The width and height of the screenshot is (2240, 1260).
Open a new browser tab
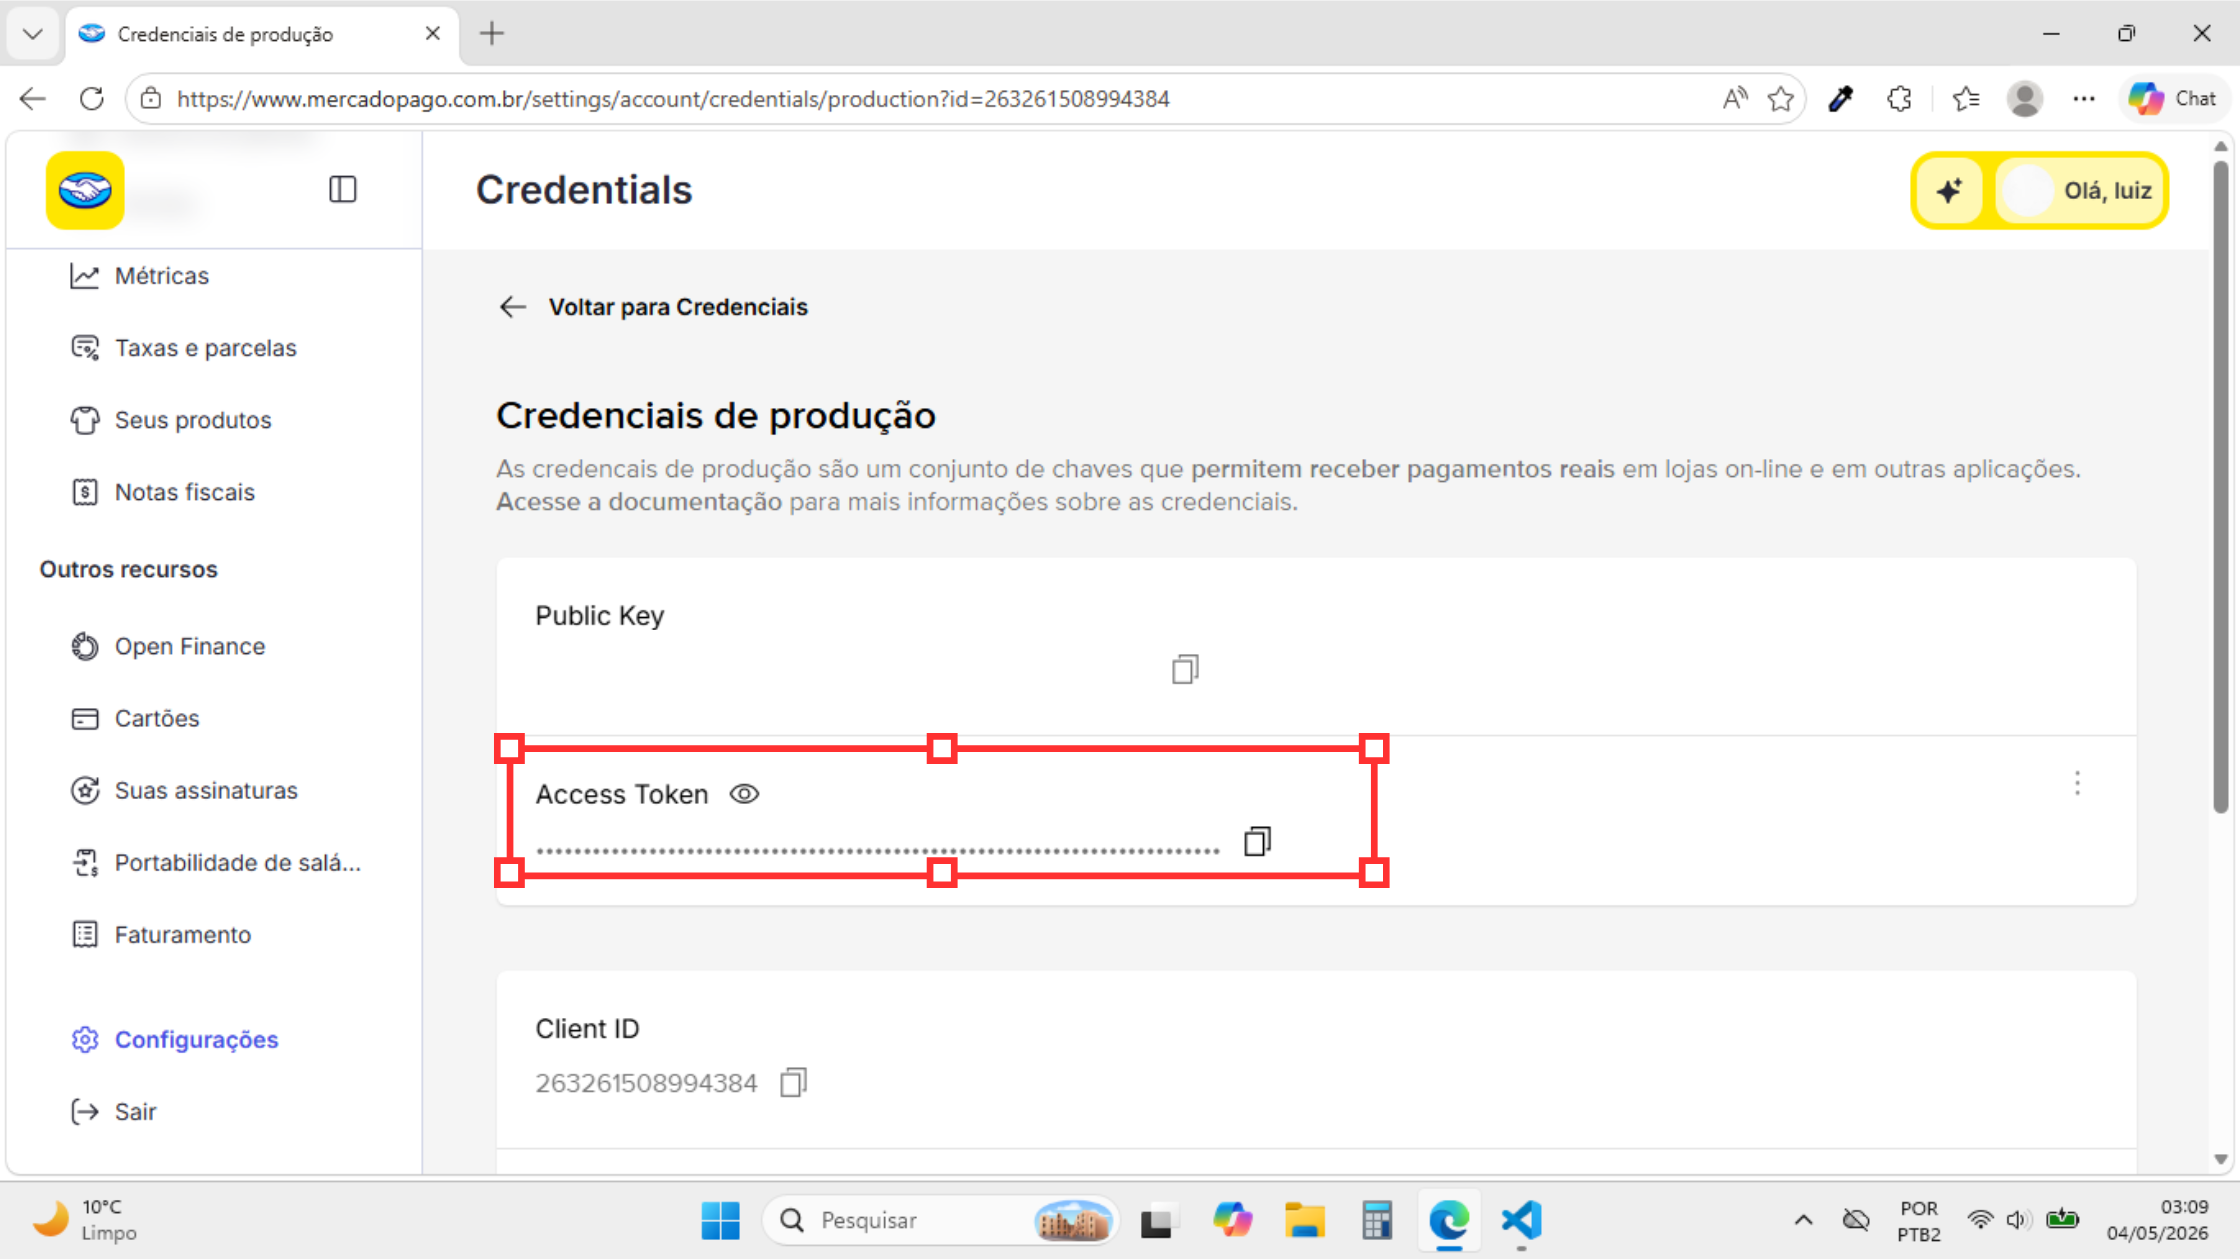pyautogui.click(x=492, y=34)
